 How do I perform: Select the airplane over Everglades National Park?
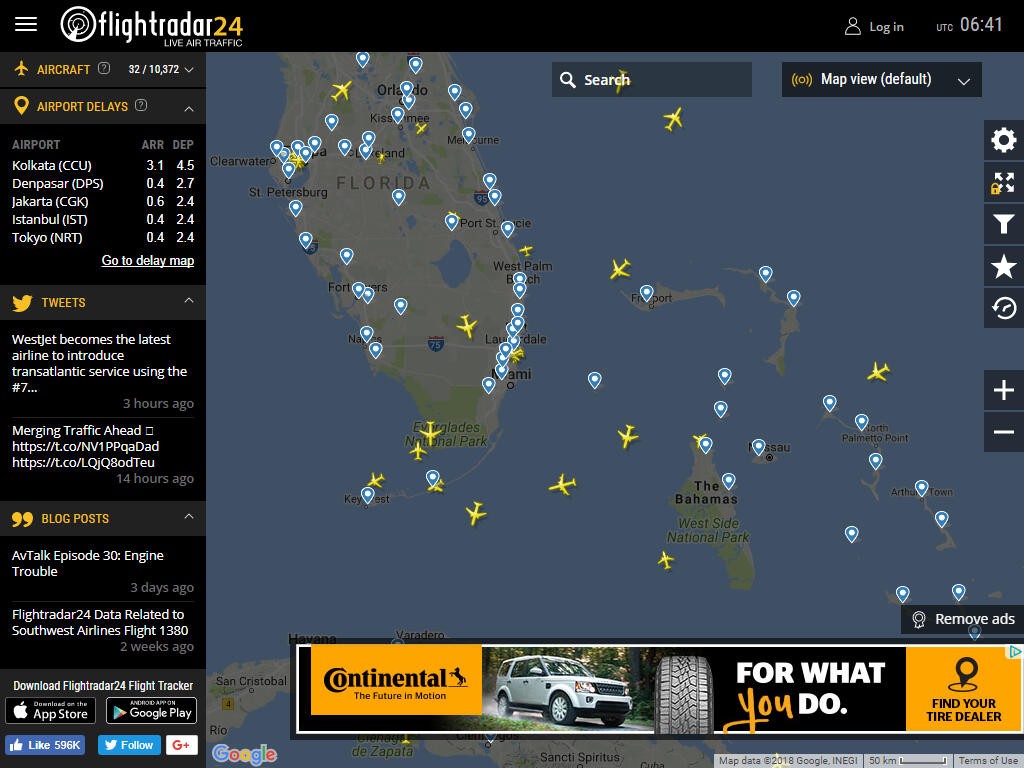[x=430, y=432]
